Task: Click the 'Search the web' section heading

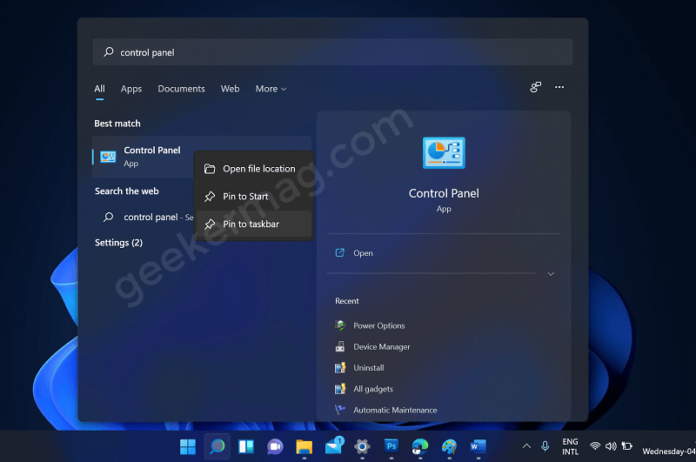Action: click(x=127, y=191)
